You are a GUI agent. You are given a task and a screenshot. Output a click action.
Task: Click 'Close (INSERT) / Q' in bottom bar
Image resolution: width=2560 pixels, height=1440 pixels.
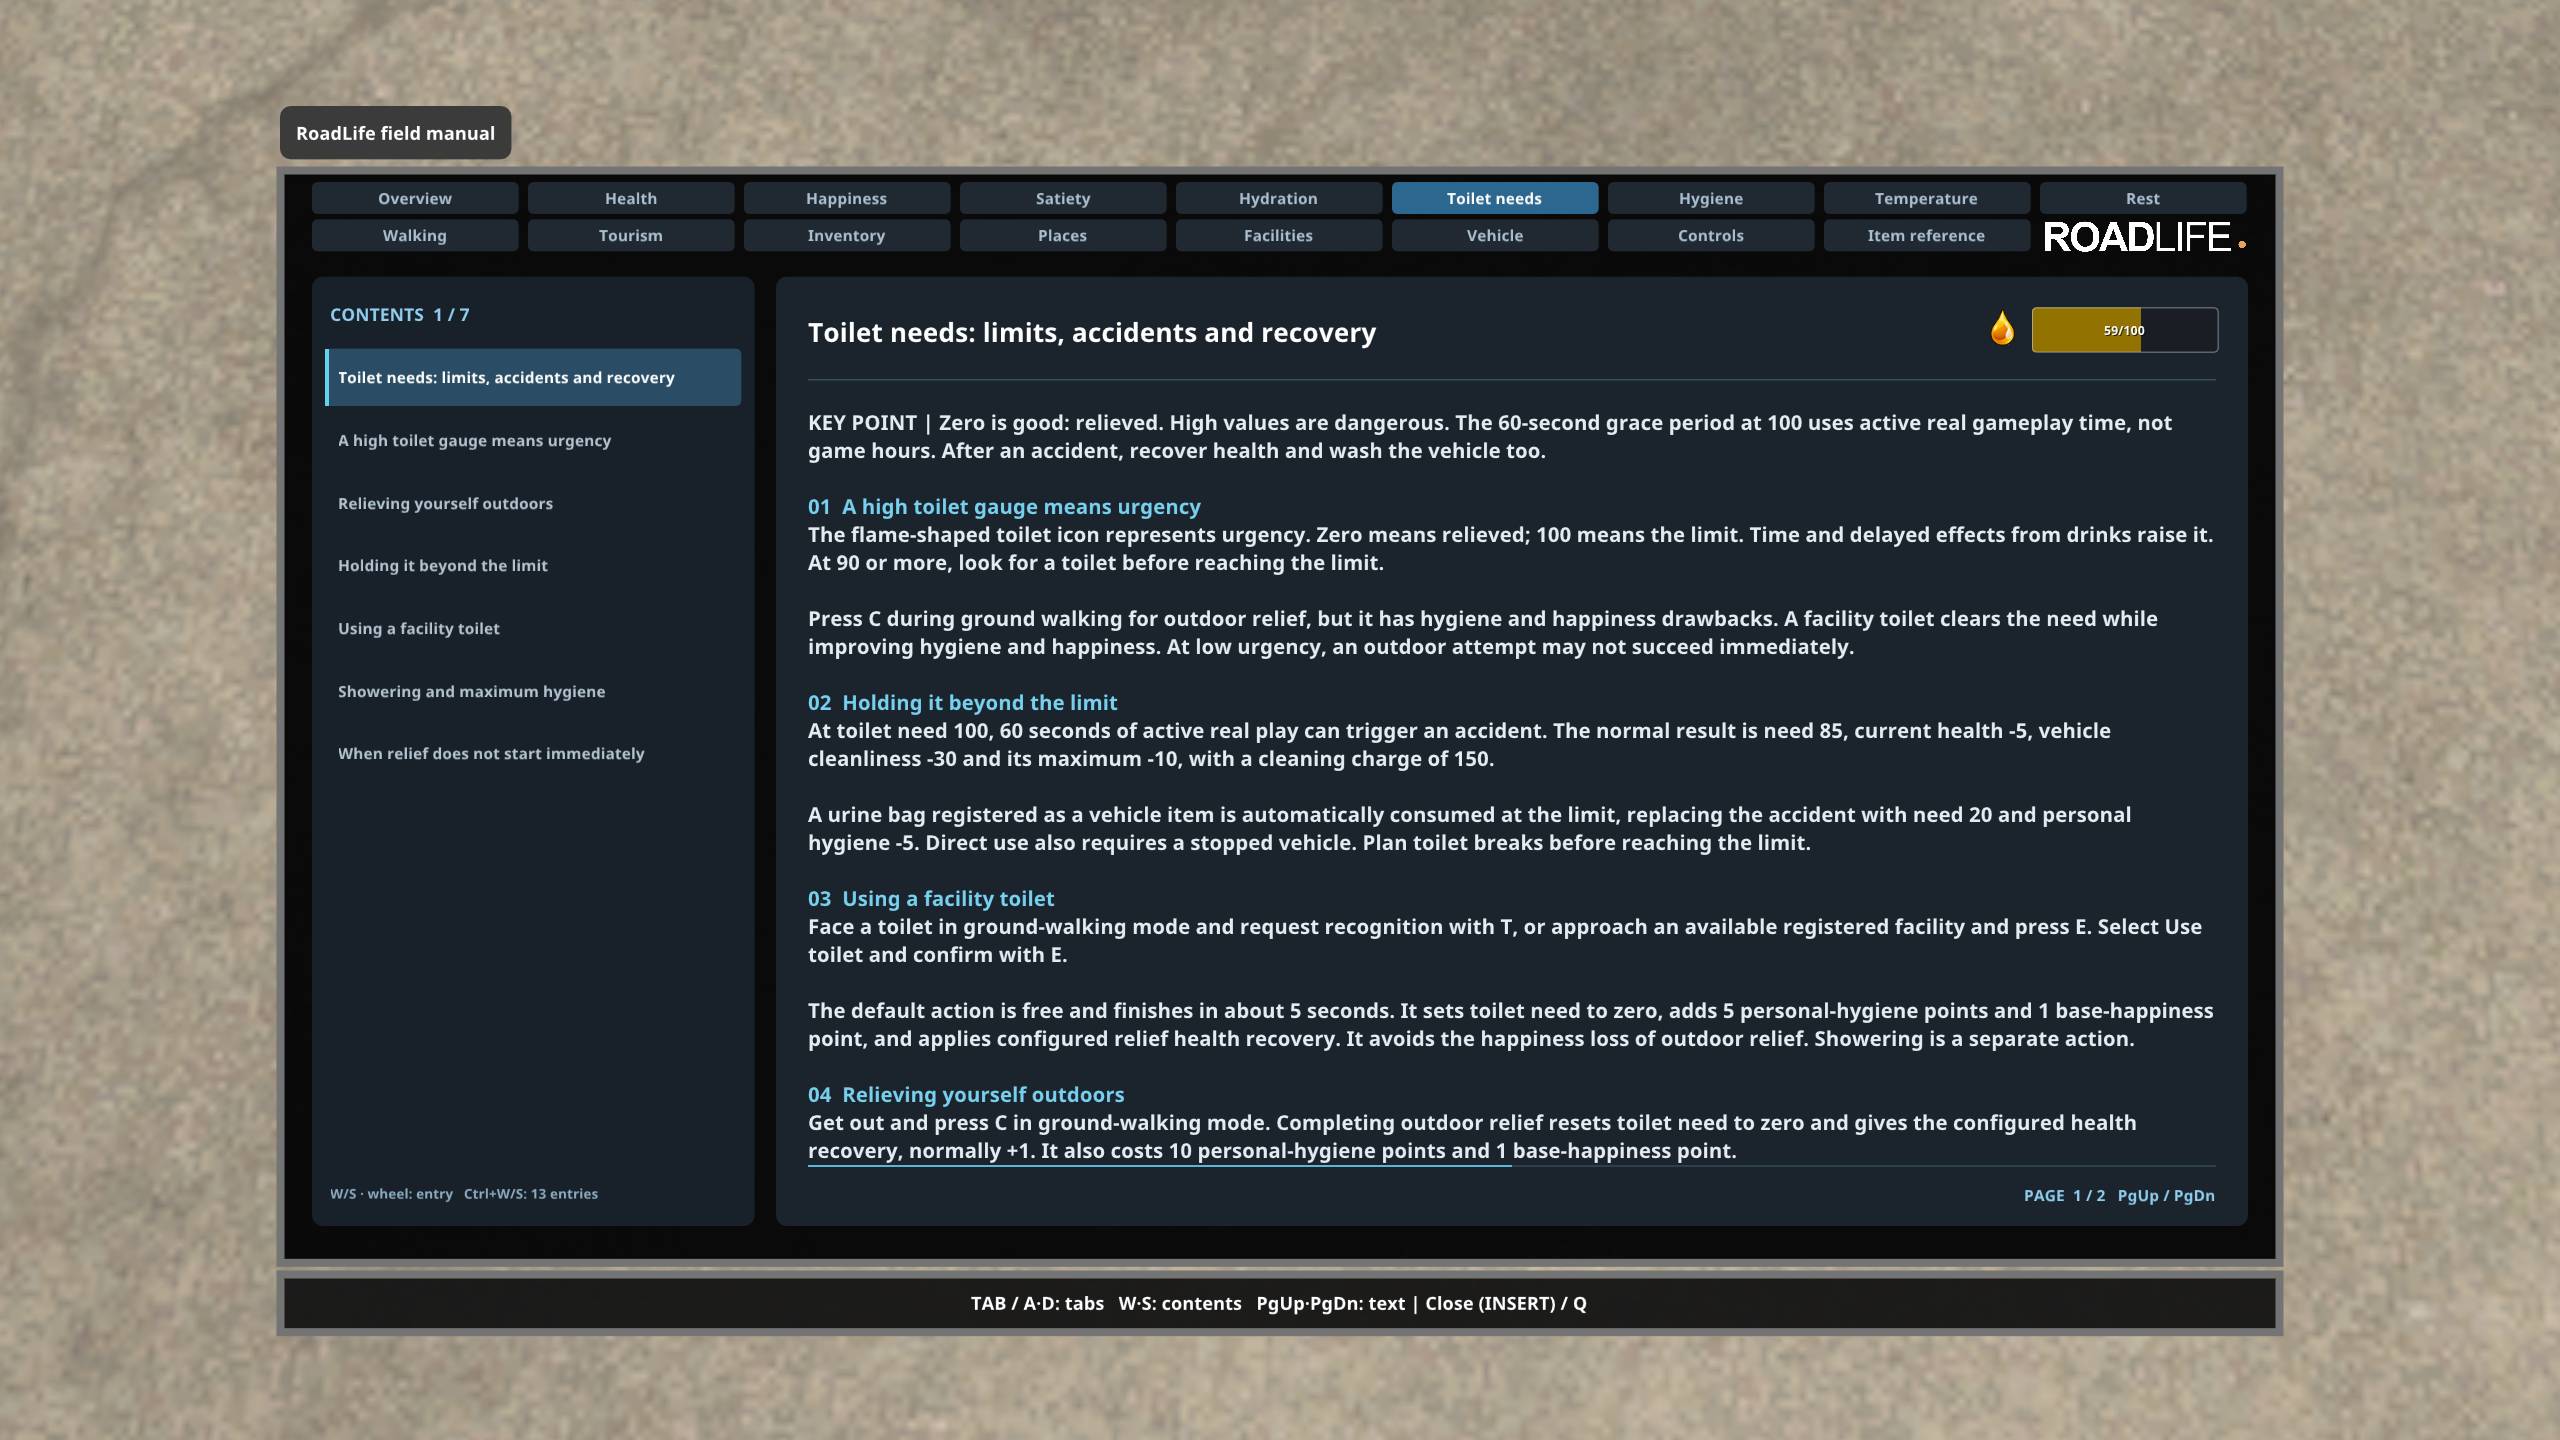(1506, 1303)
